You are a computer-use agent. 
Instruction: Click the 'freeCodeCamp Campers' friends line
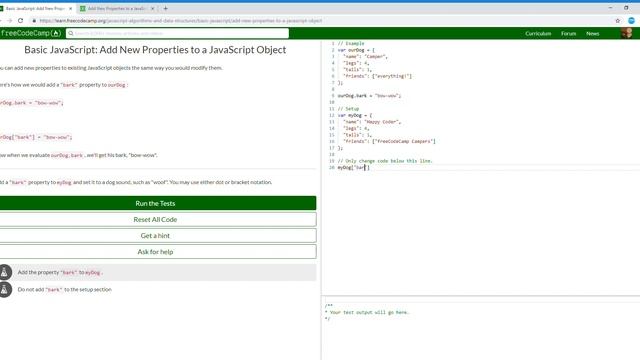point(389,142)
